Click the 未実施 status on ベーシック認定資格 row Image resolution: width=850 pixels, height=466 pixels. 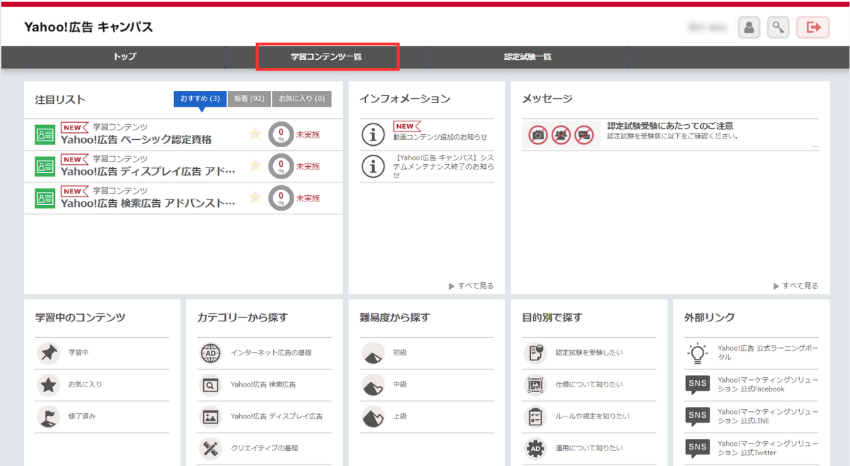(x=308, y=134)
